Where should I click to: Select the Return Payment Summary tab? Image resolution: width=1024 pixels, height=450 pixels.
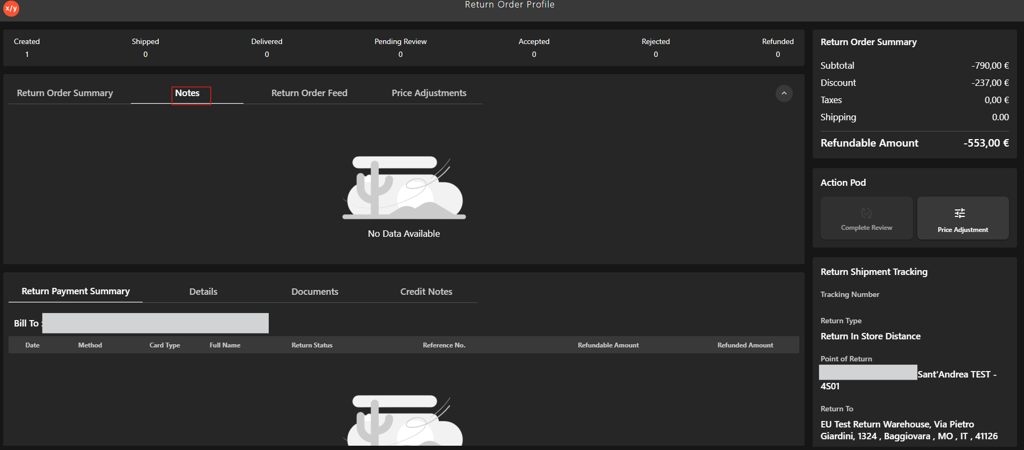tap(76, 291)
